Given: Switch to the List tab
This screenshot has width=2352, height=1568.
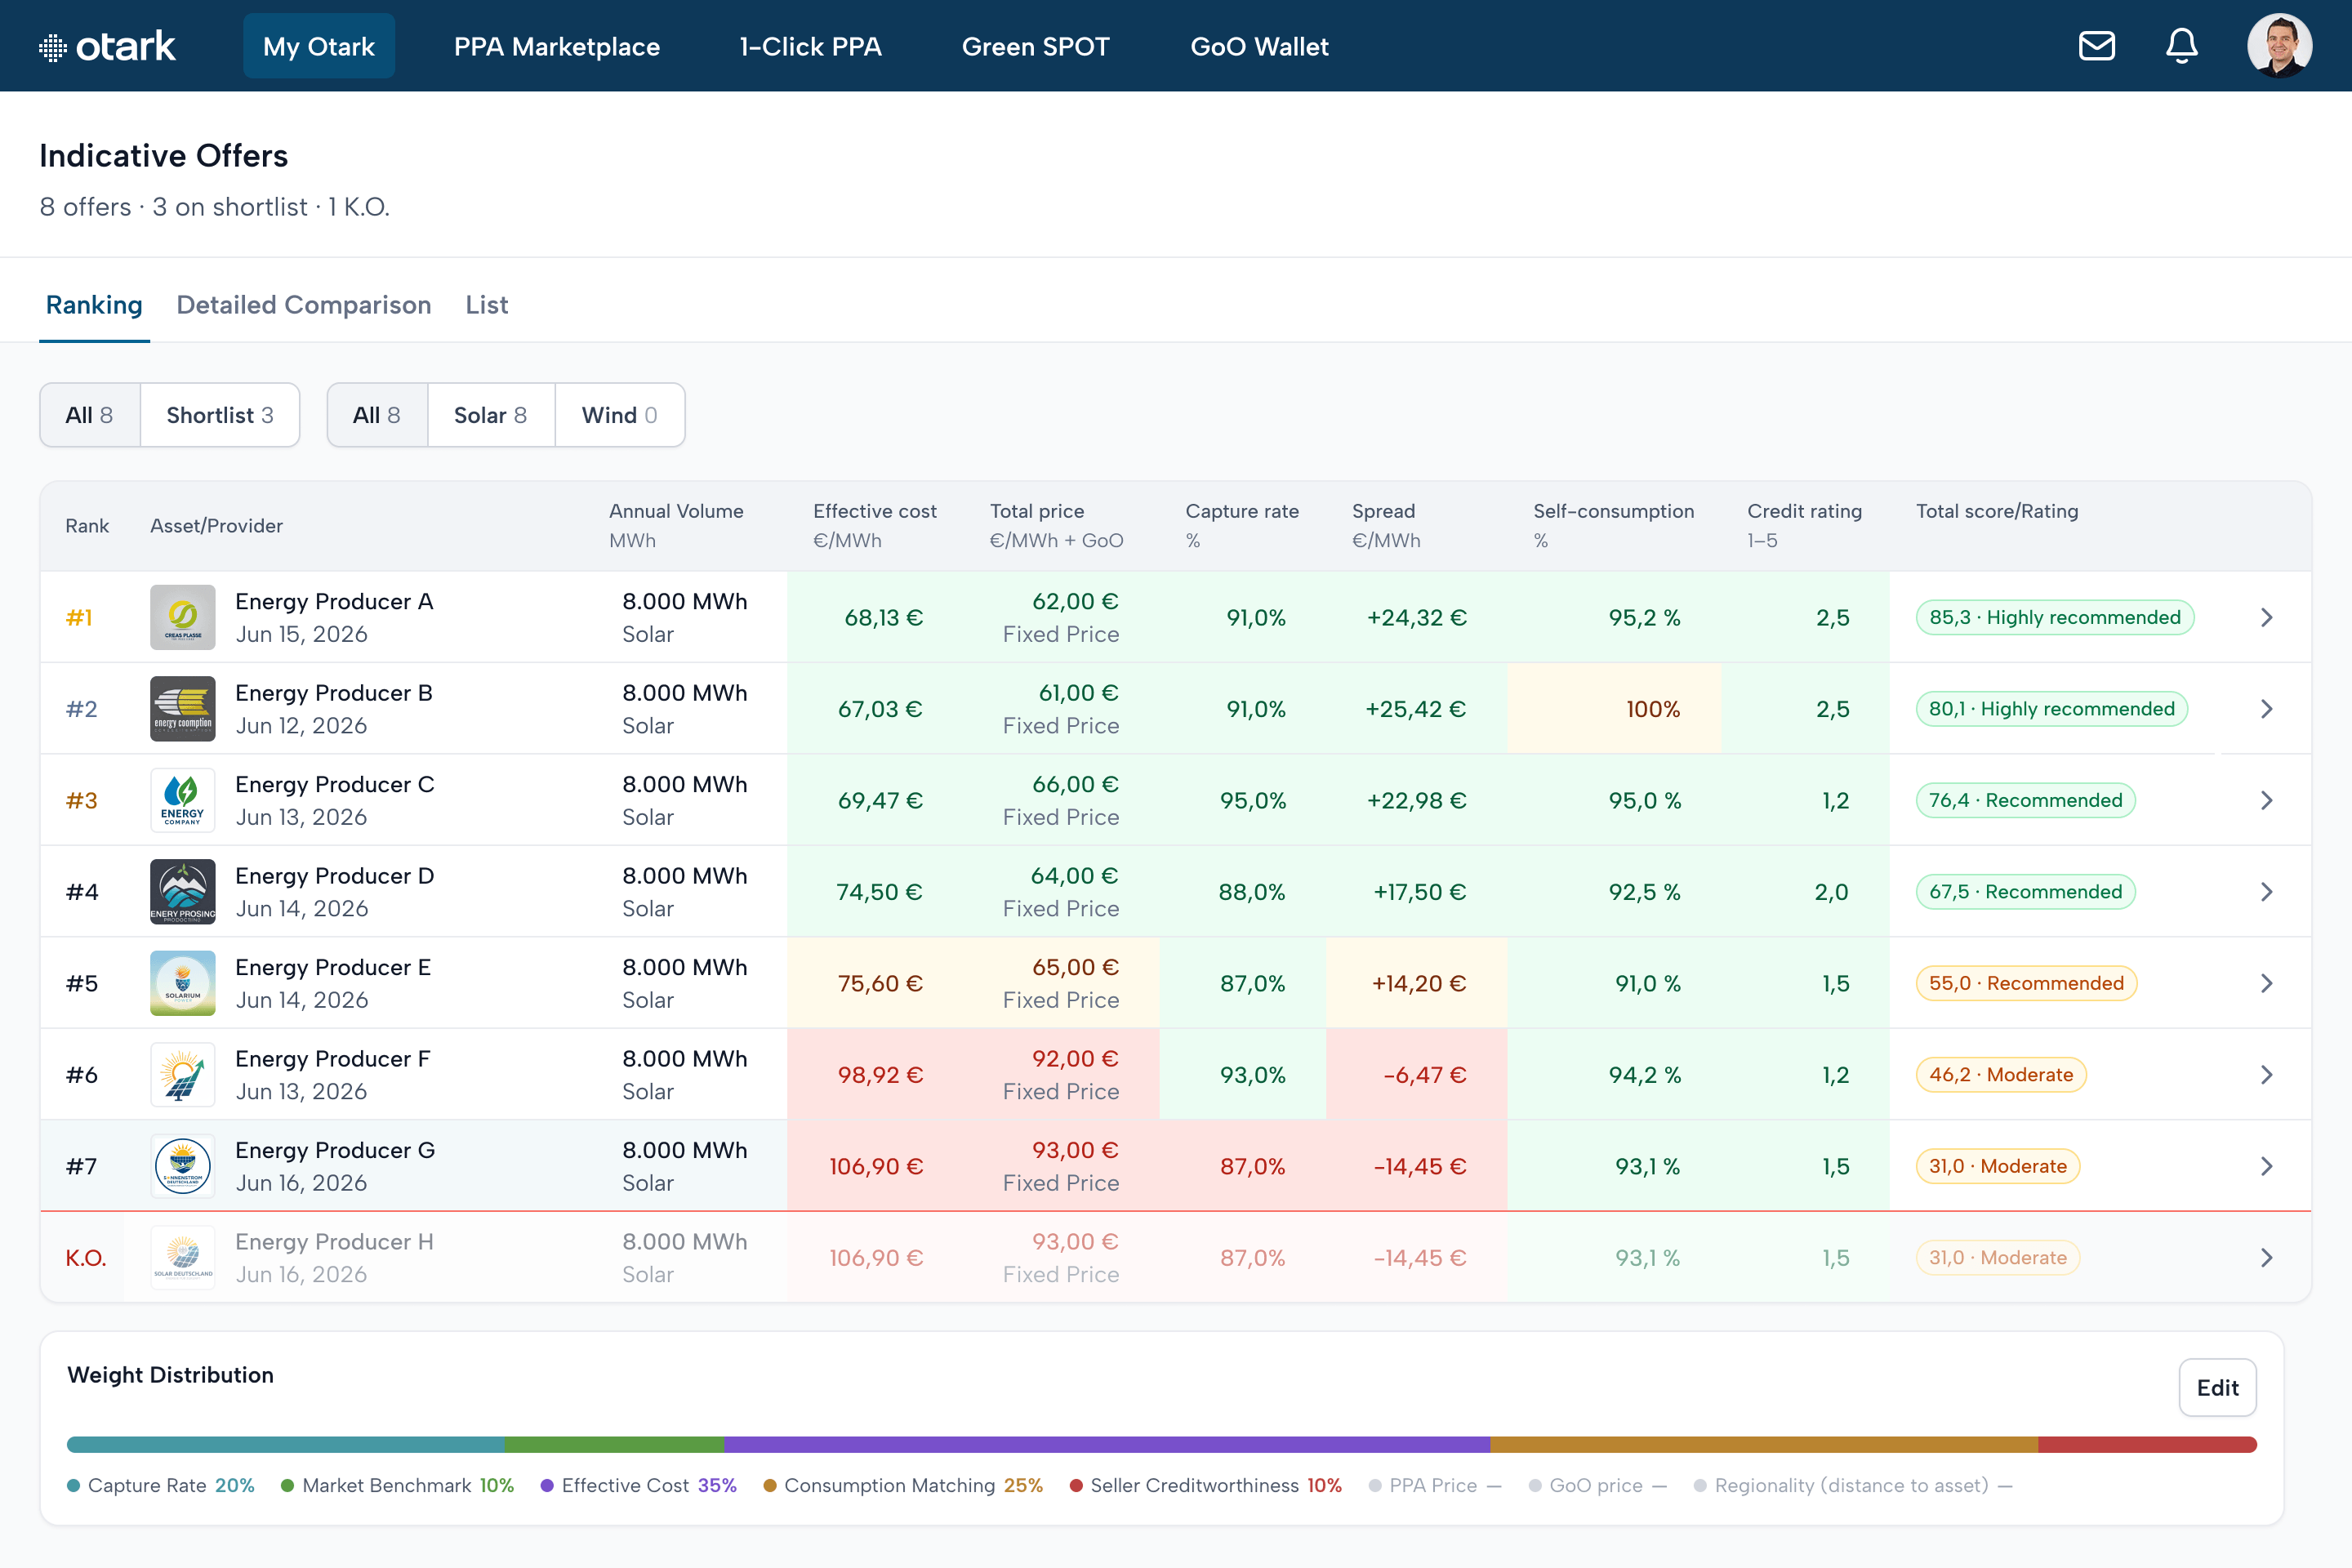Looking at the screenshot, I should point(487,305).
